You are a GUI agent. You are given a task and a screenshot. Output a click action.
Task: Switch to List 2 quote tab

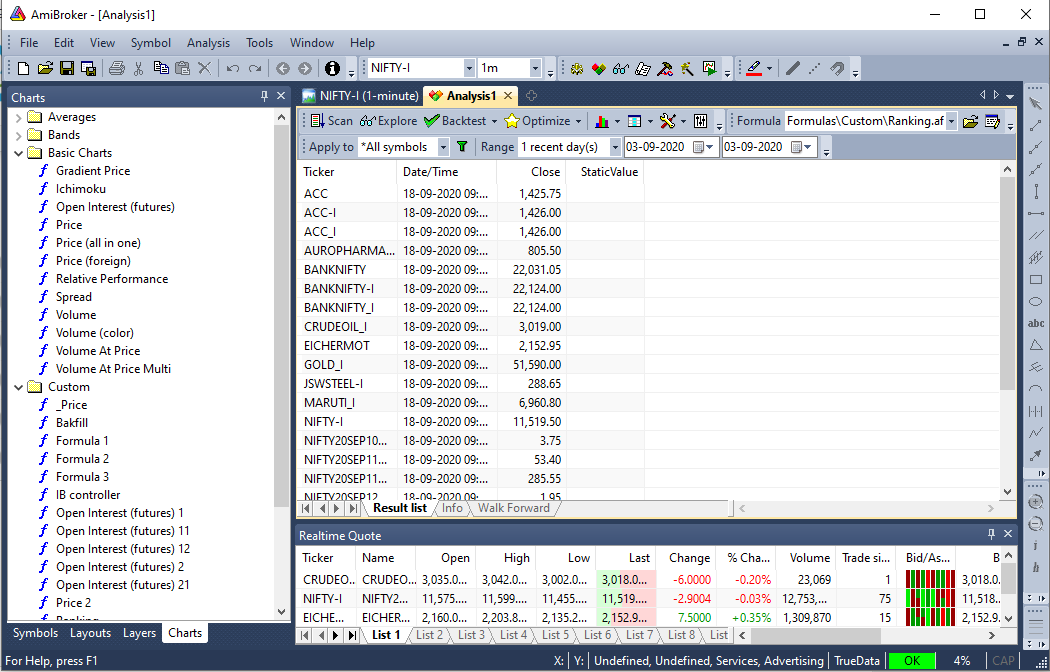429,635
